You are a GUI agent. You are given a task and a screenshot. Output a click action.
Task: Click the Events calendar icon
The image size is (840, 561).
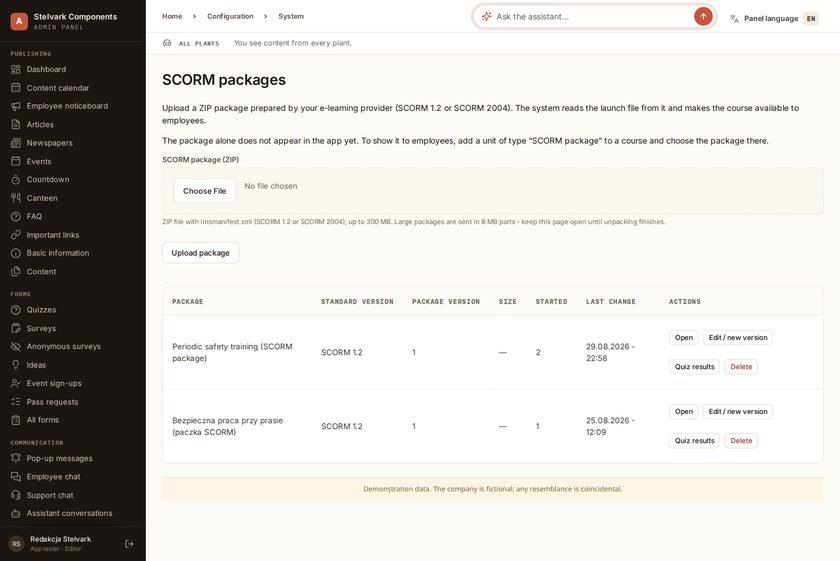[x=16, y=161]
